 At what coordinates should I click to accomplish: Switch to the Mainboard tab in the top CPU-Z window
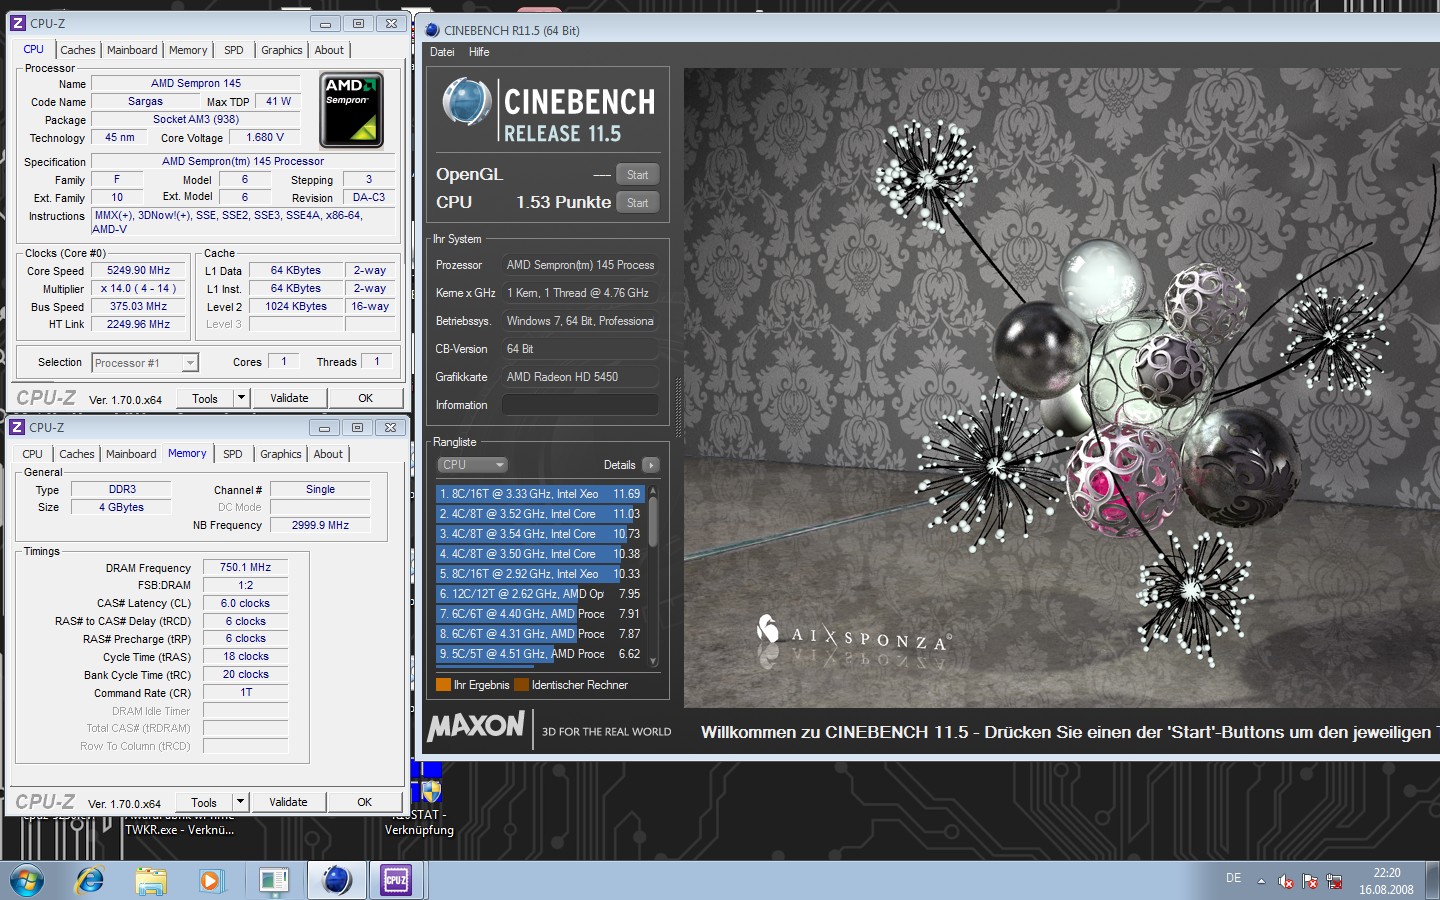pyautogui.click(x=132, y=50)
